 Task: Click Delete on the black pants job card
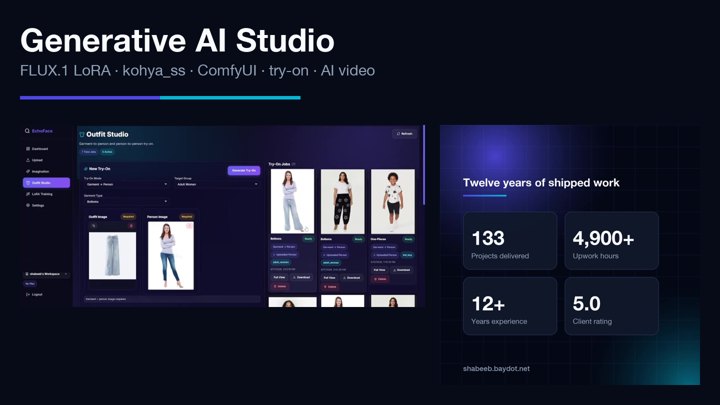pyautogui.click(x=330, y=287)
